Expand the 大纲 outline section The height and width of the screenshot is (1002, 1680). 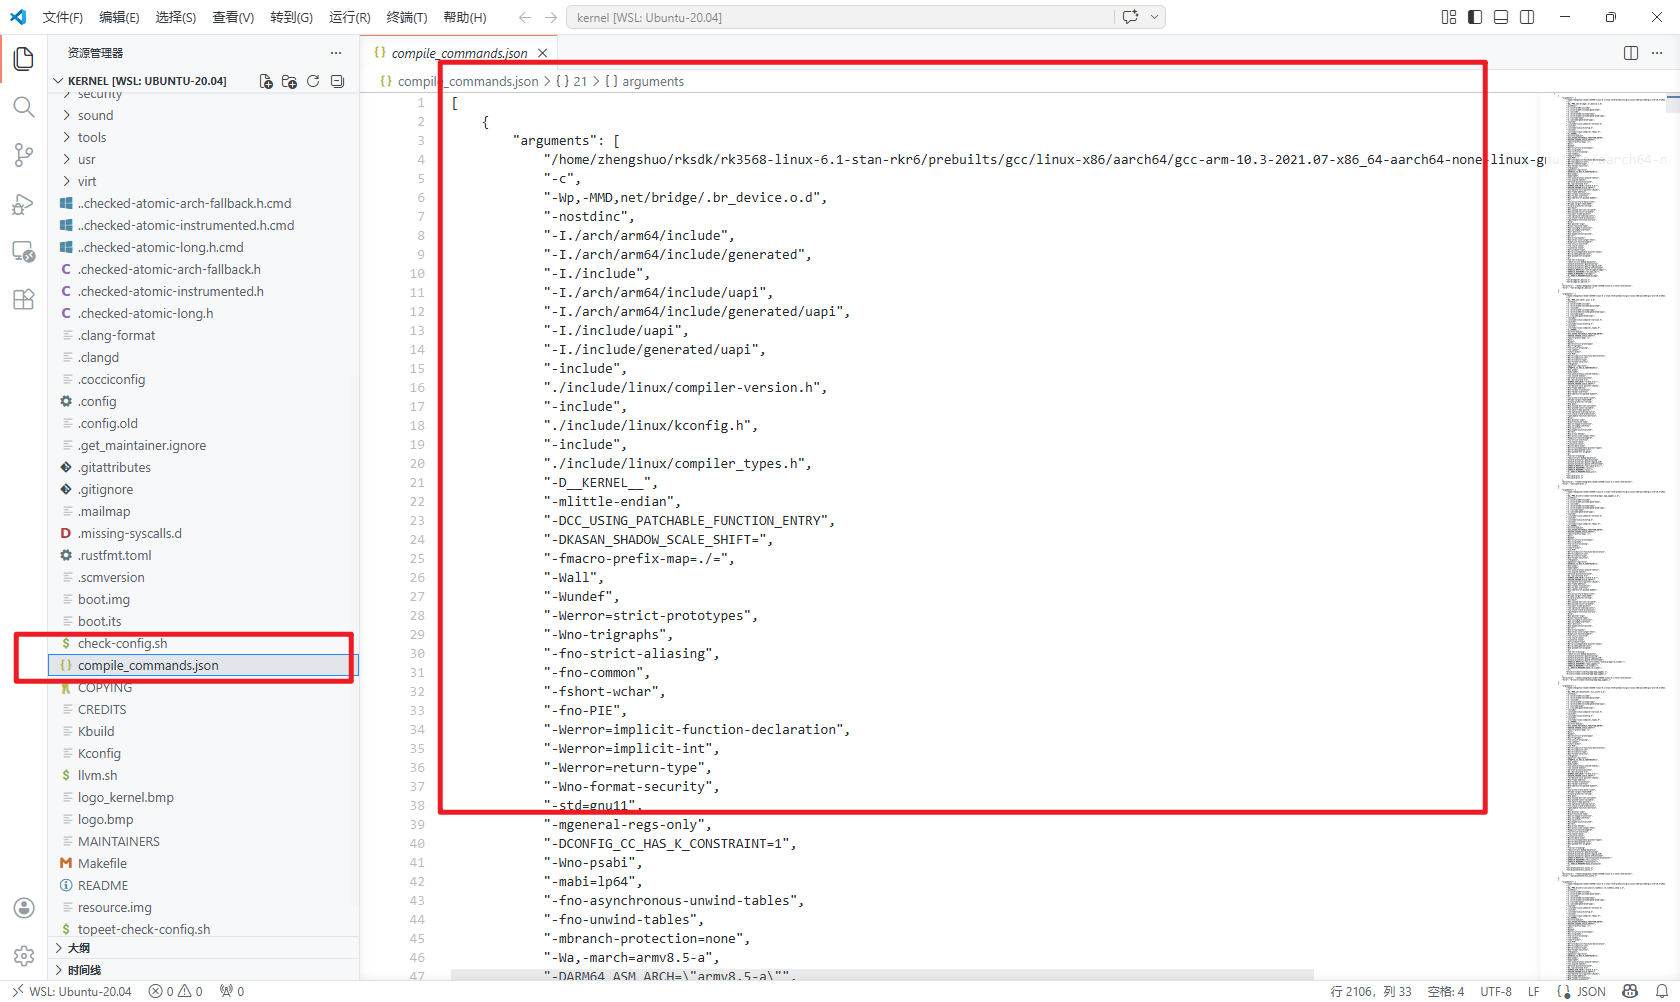pos(204,947)
